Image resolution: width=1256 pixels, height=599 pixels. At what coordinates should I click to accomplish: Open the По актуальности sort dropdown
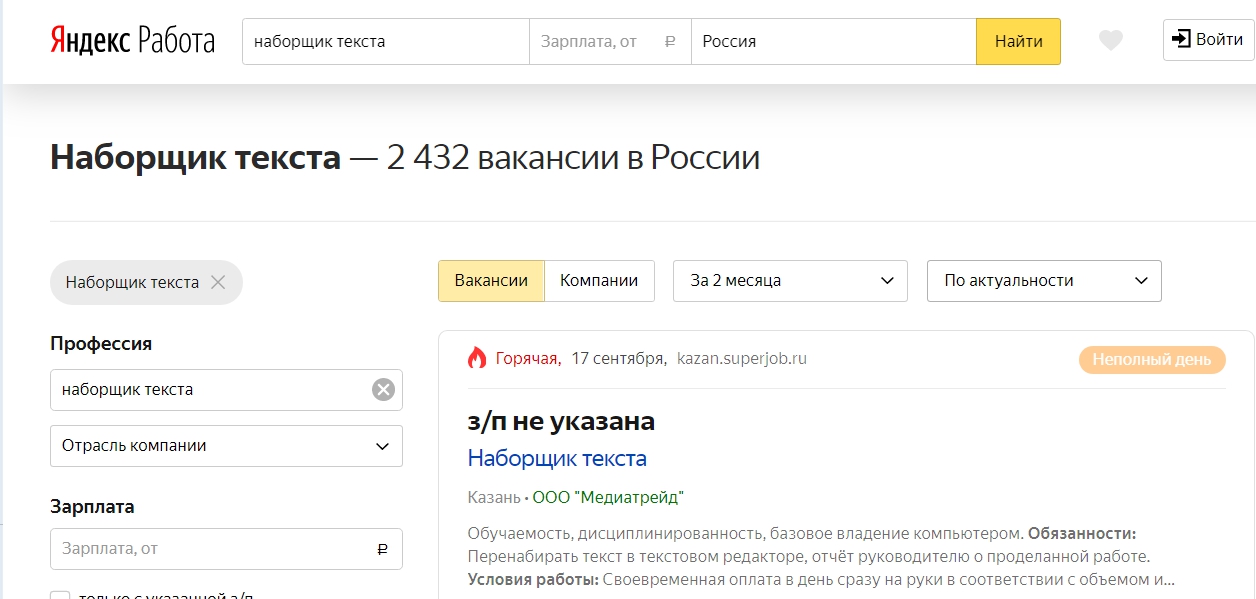coord(1045,281)
